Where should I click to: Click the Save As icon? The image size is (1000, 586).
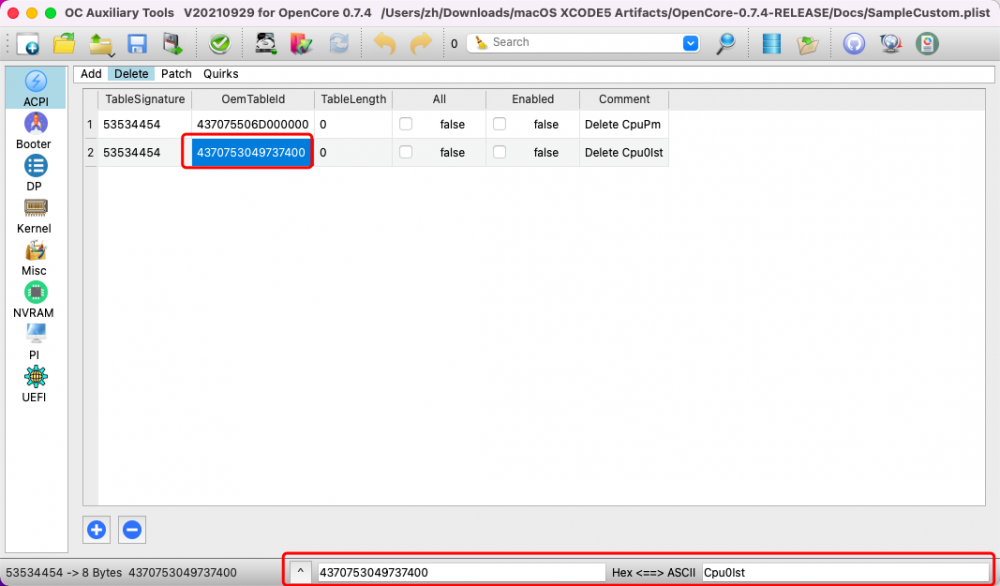point(173,43)
